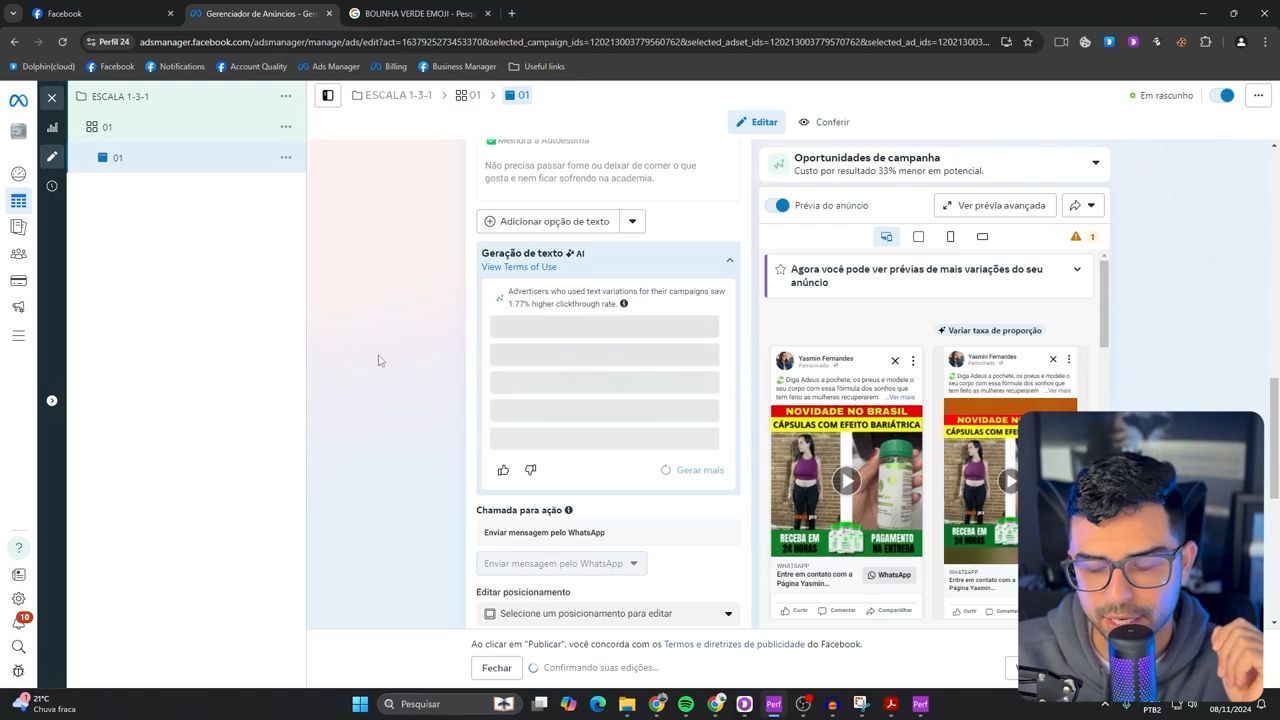Open ellipsis menu for ad 01 row
The height and width of the screenshot is (720, 1280).
point(286,157)
